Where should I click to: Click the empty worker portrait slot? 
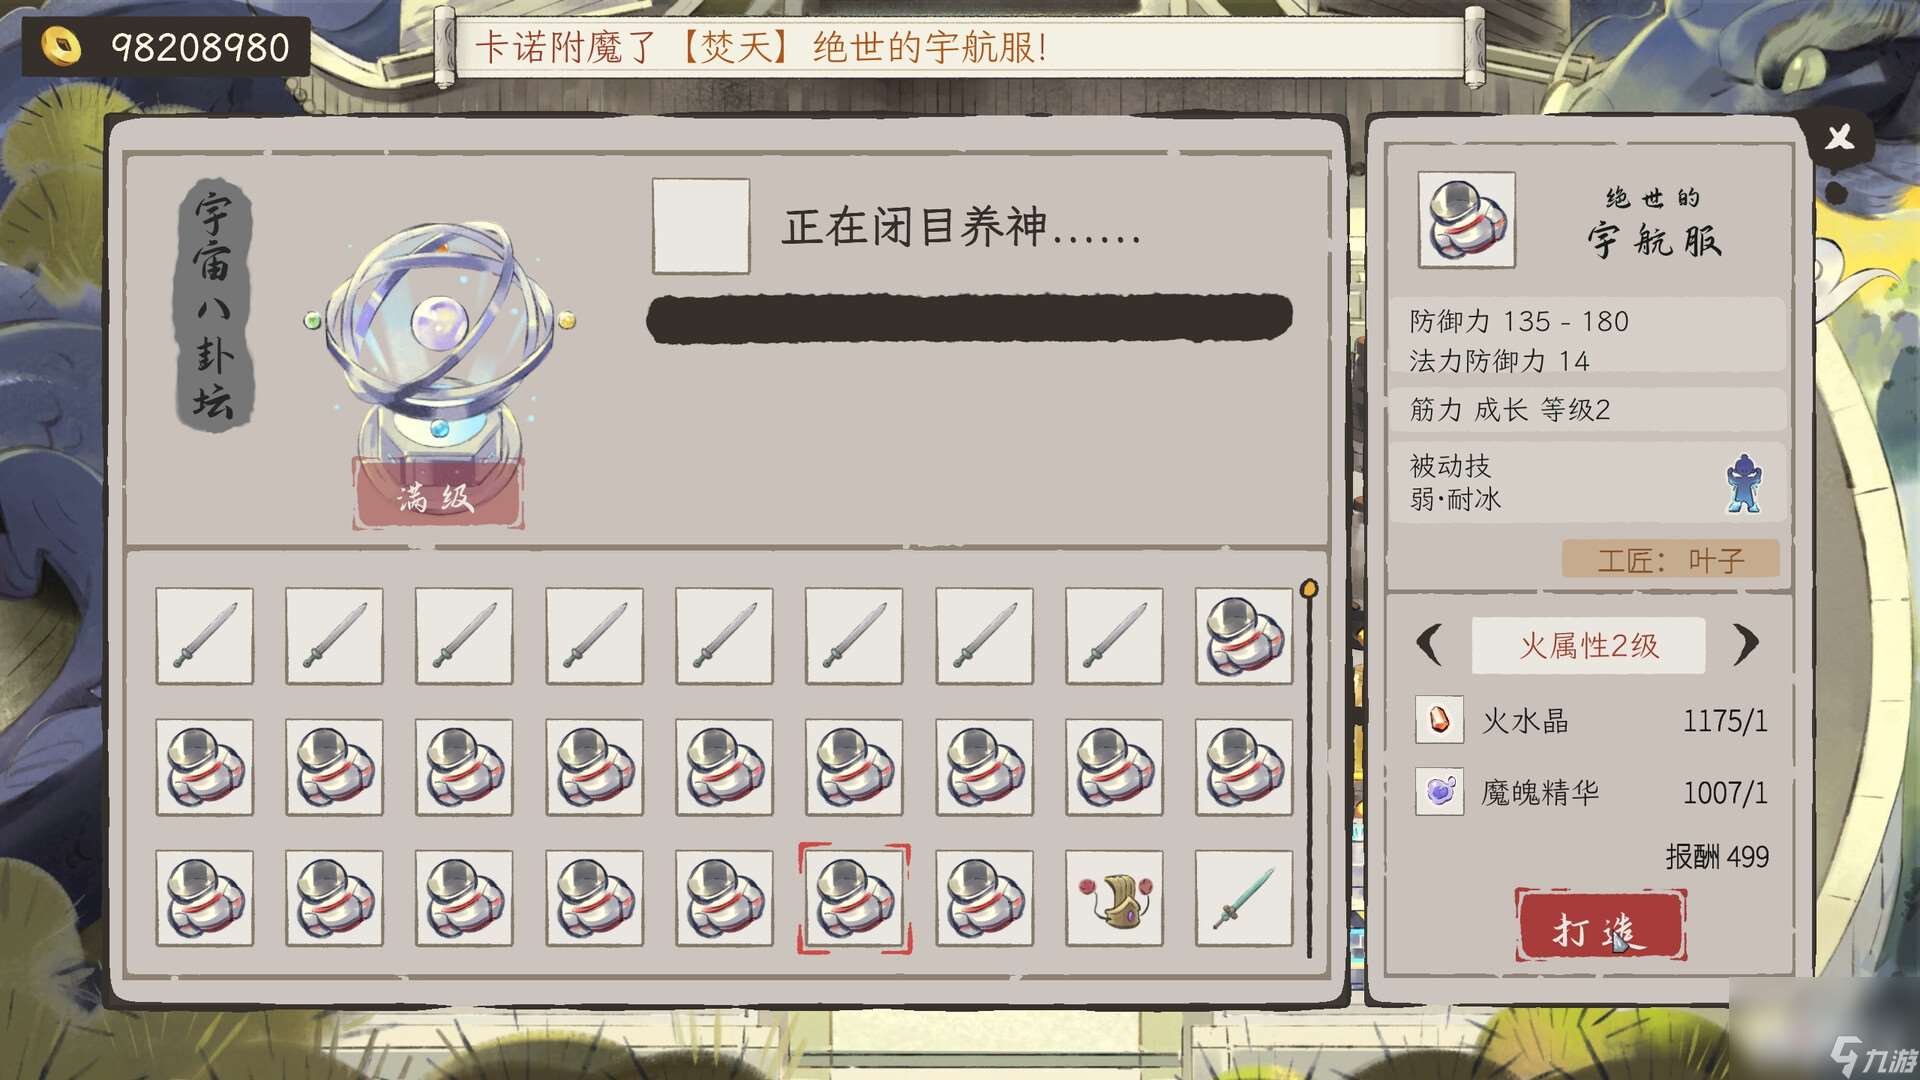(x=701, y=226)
